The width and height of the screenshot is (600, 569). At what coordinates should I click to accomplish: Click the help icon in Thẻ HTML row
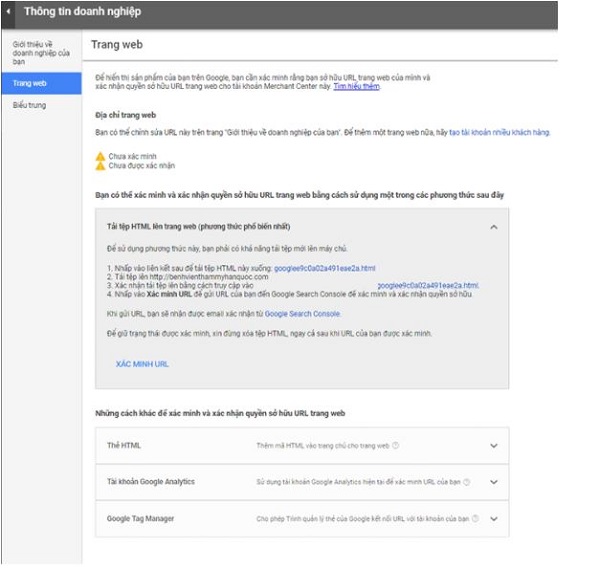click(x=396, y=446)
